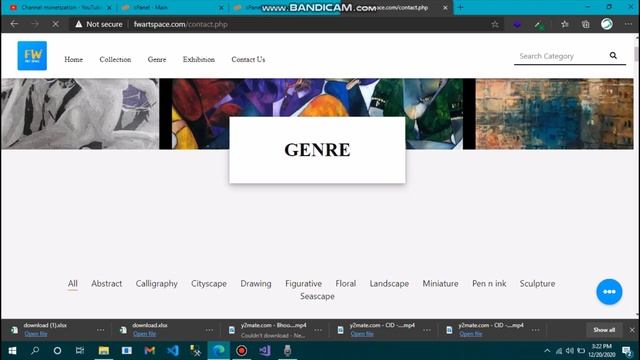Filter by Figurative genre
This screenshot has width=640, height=360.
[304, 284]
